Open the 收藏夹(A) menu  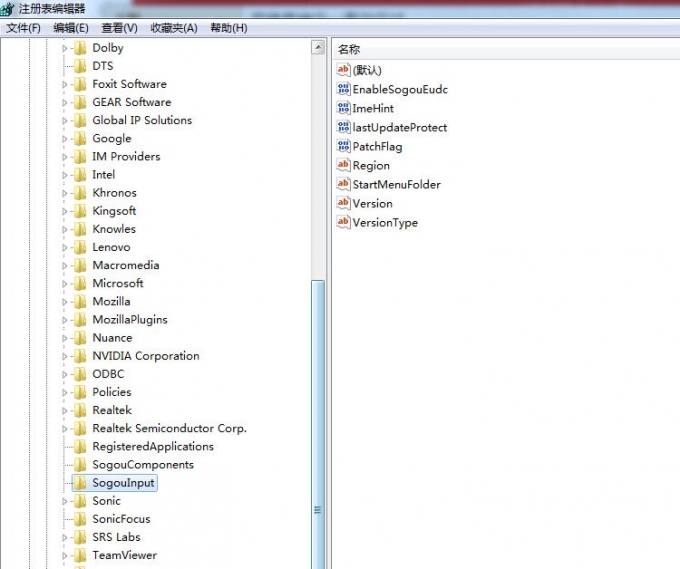[173, 28]
